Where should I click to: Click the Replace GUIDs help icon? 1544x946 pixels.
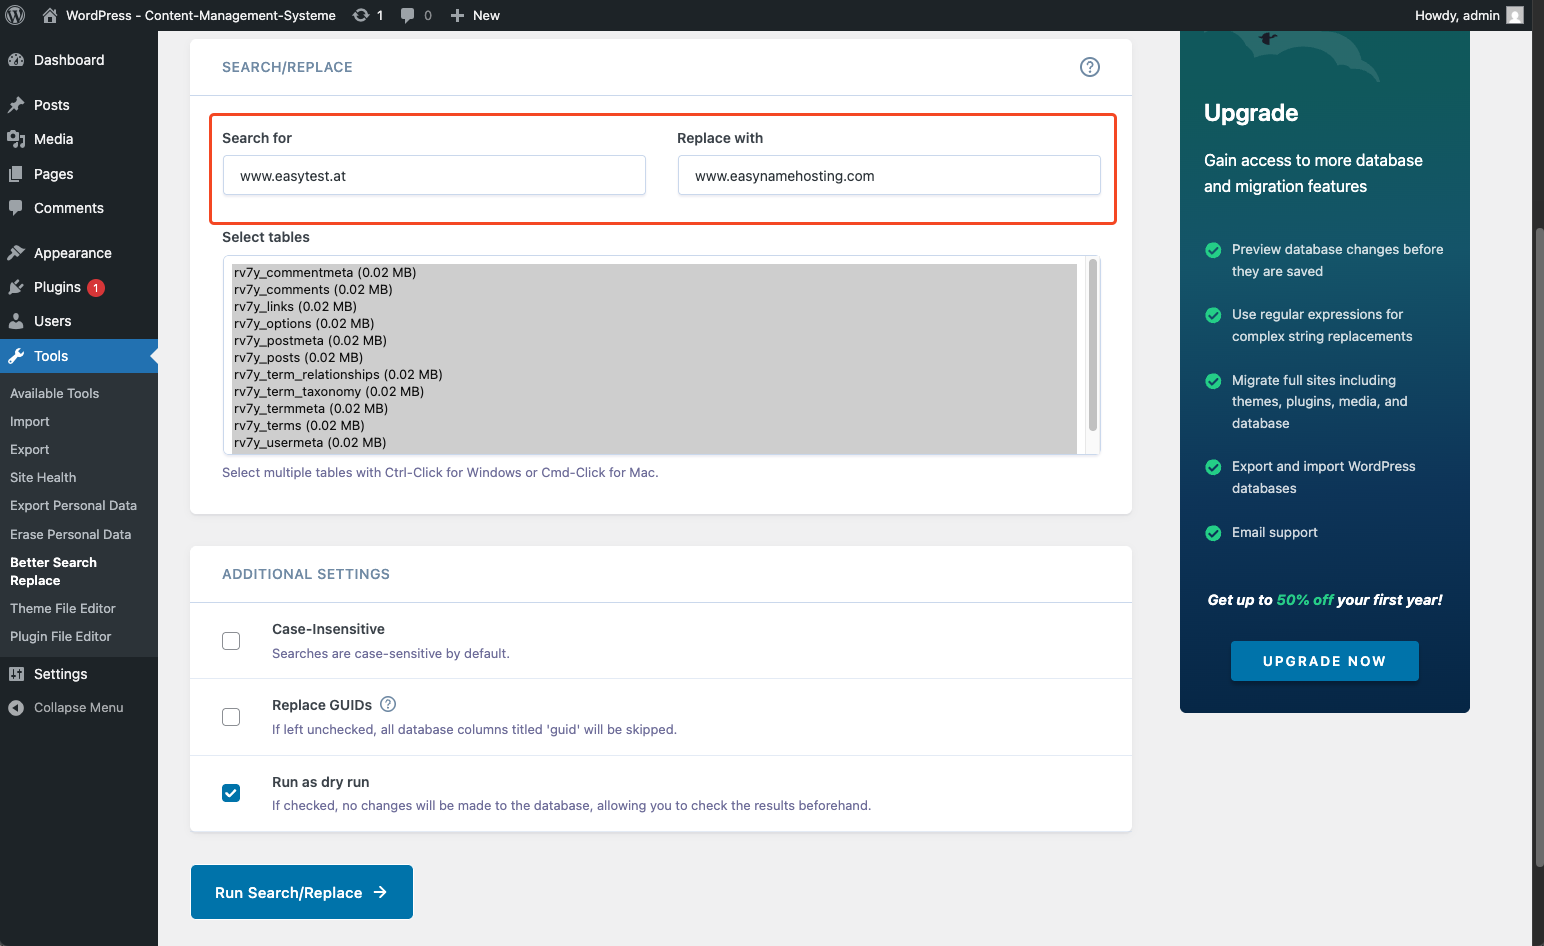[388, 704]
